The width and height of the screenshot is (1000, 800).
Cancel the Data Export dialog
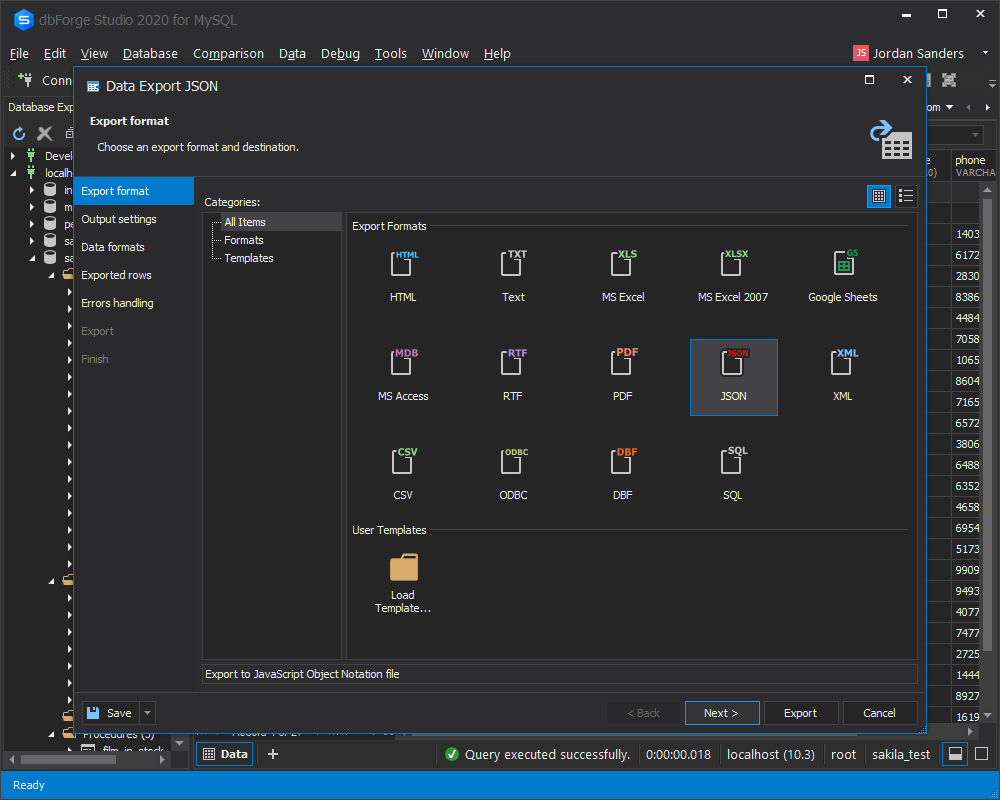point(879,713)
